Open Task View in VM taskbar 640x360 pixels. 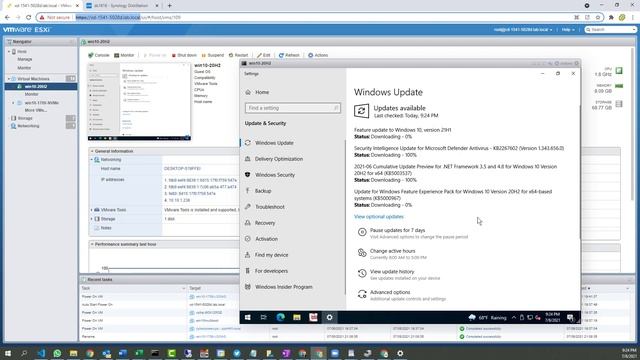(x=264, y=317)
